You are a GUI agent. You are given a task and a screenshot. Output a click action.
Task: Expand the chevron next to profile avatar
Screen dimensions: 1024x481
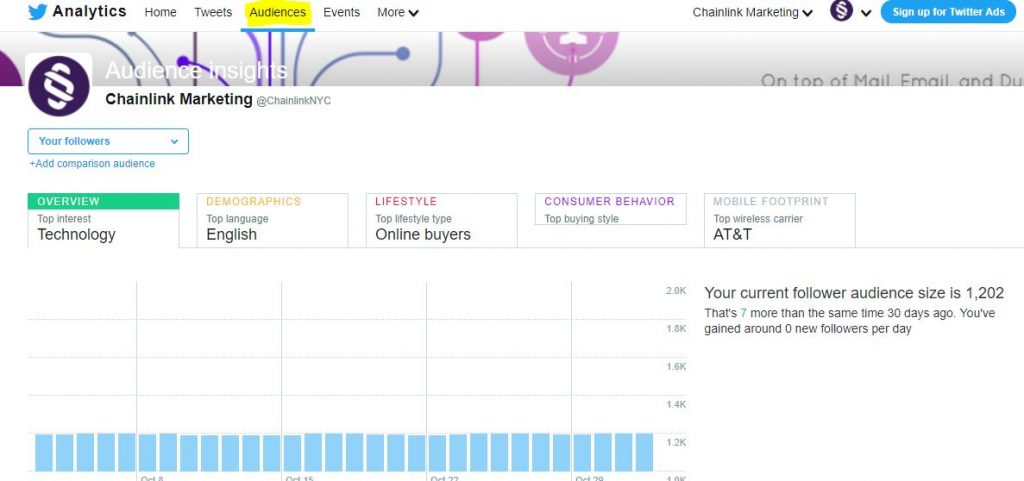866,13
